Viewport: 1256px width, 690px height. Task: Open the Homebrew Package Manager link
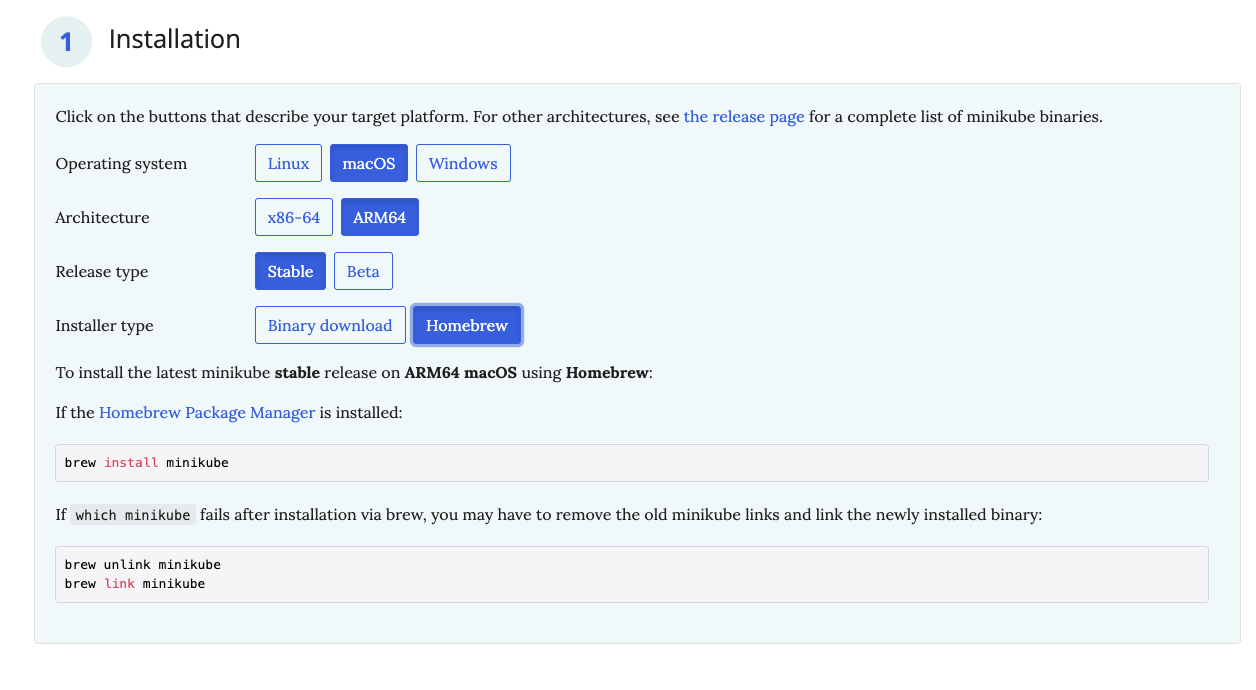207,412
